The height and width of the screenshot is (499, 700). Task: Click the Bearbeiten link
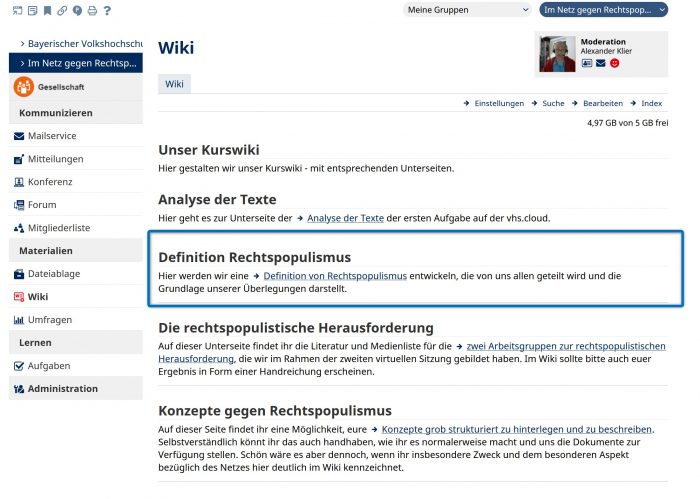[x=603, y=103]
